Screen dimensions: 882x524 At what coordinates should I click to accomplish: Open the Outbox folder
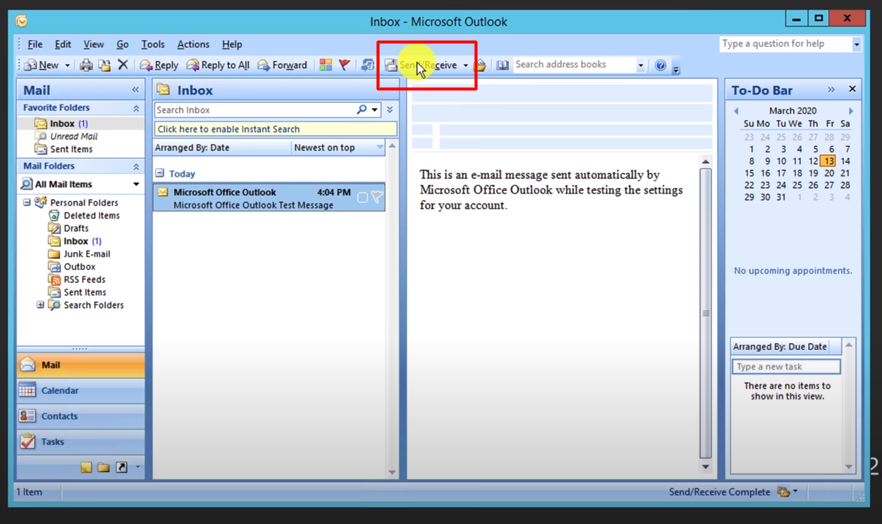[72, 267]
